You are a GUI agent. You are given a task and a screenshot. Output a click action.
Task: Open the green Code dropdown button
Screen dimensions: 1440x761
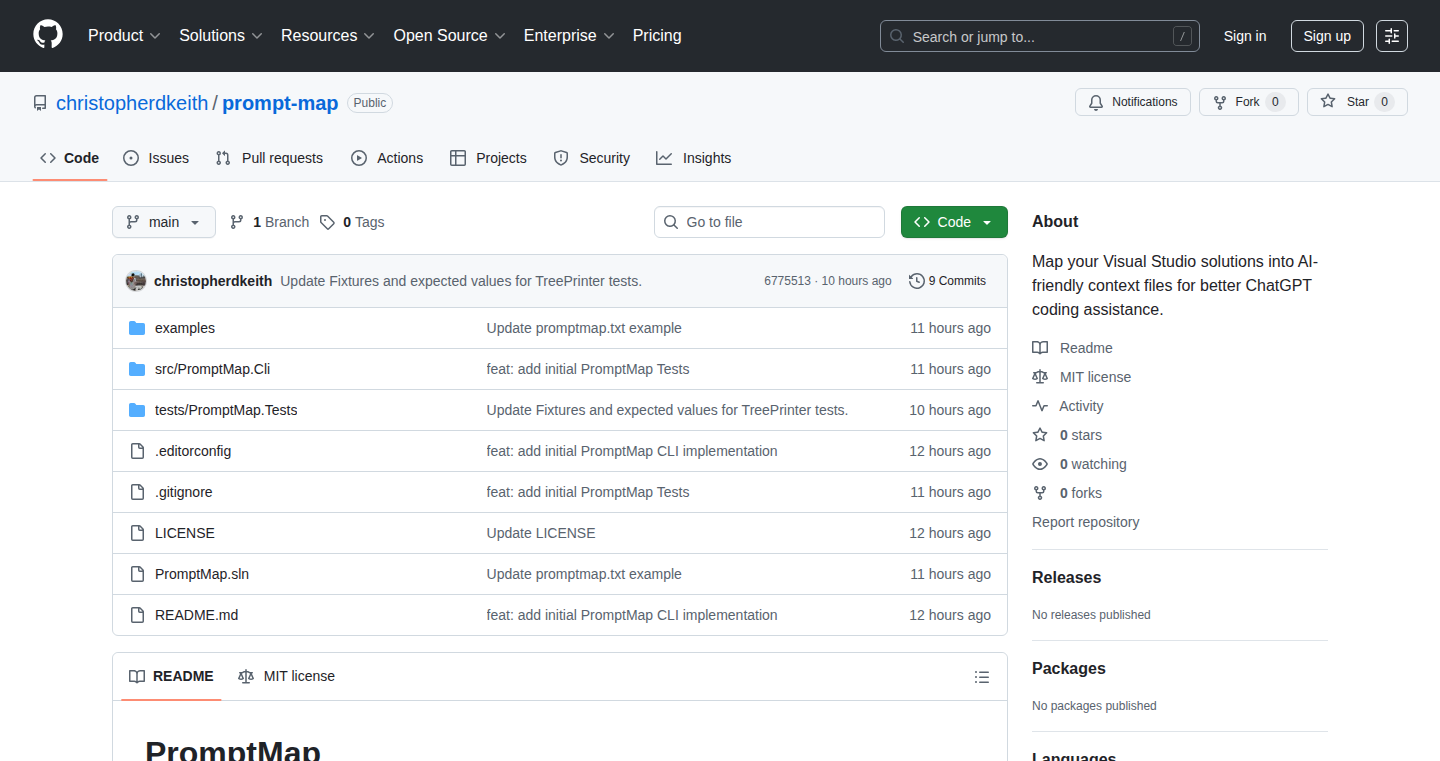click(x=954, y=222)
